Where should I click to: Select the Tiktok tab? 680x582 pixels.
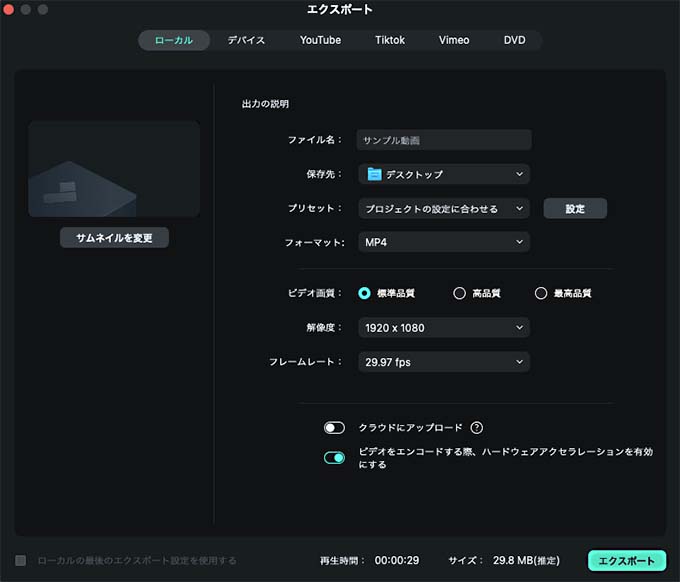(x=390, y=40)
